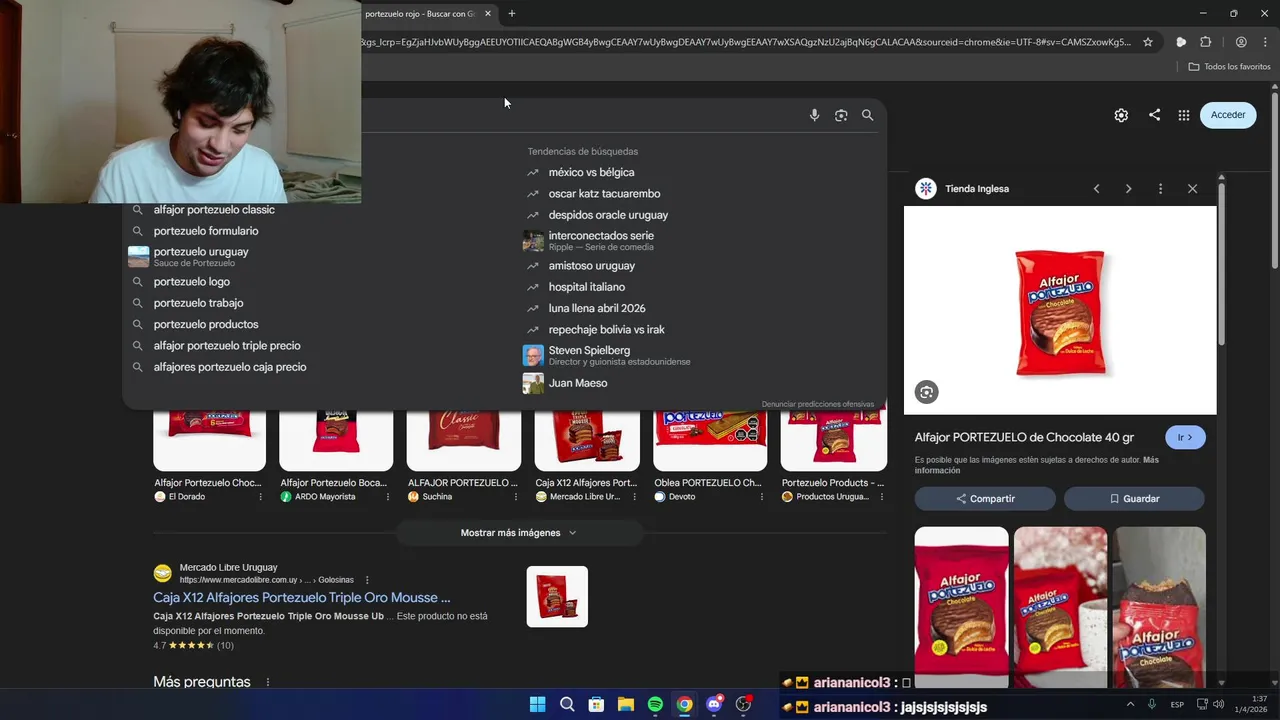Go to next image in preview panel

(x=1128, y=189)
